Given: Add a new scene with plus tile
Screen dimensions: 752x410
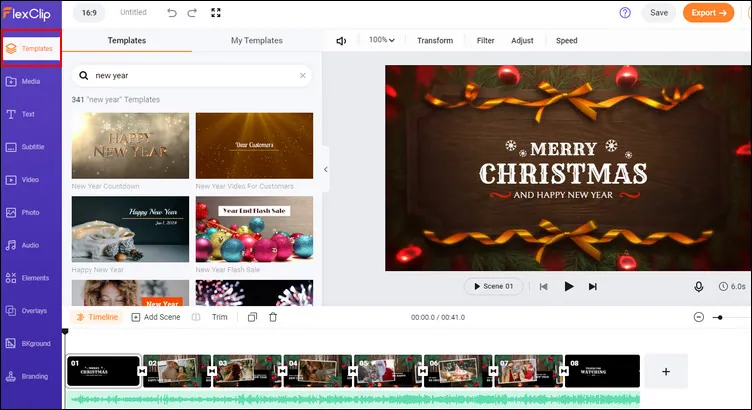Looking at the screenshot, I should (666, 372).
